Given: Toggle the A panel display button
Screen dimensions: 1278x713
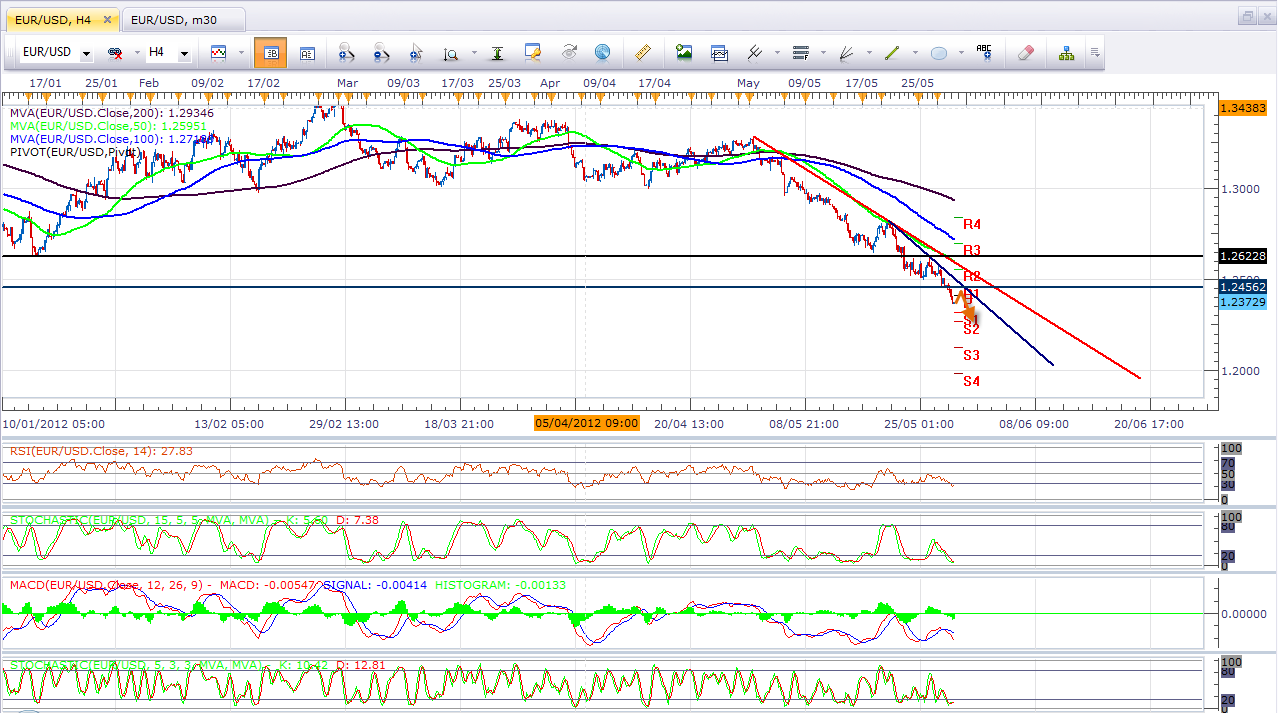Looking at the screenshot, I should 307,52.
